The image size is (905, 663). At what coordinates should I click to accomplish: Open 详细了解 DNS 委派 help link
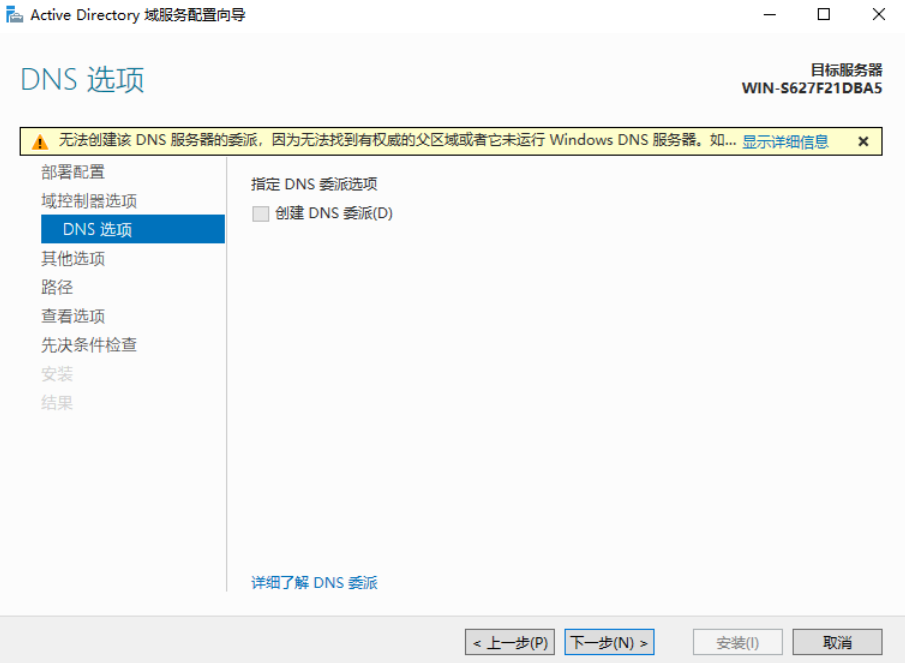[314, 583]
